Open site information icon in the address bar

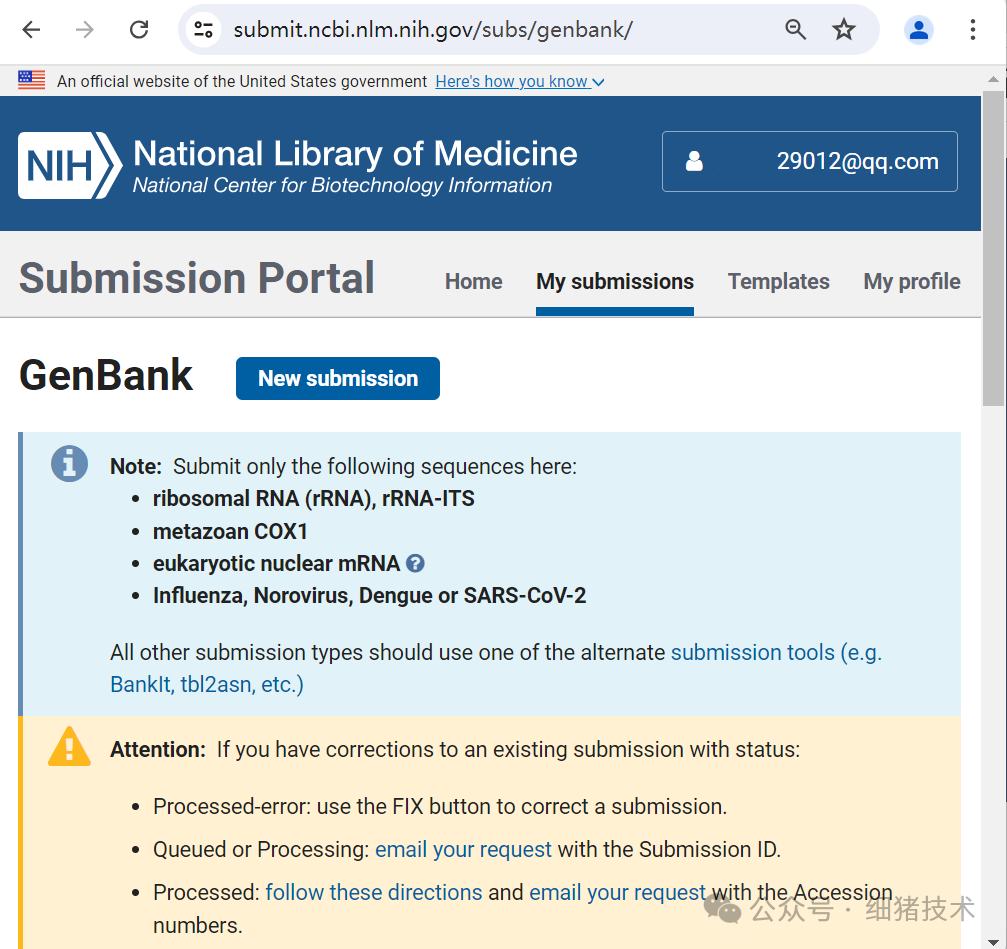[203, 30]
